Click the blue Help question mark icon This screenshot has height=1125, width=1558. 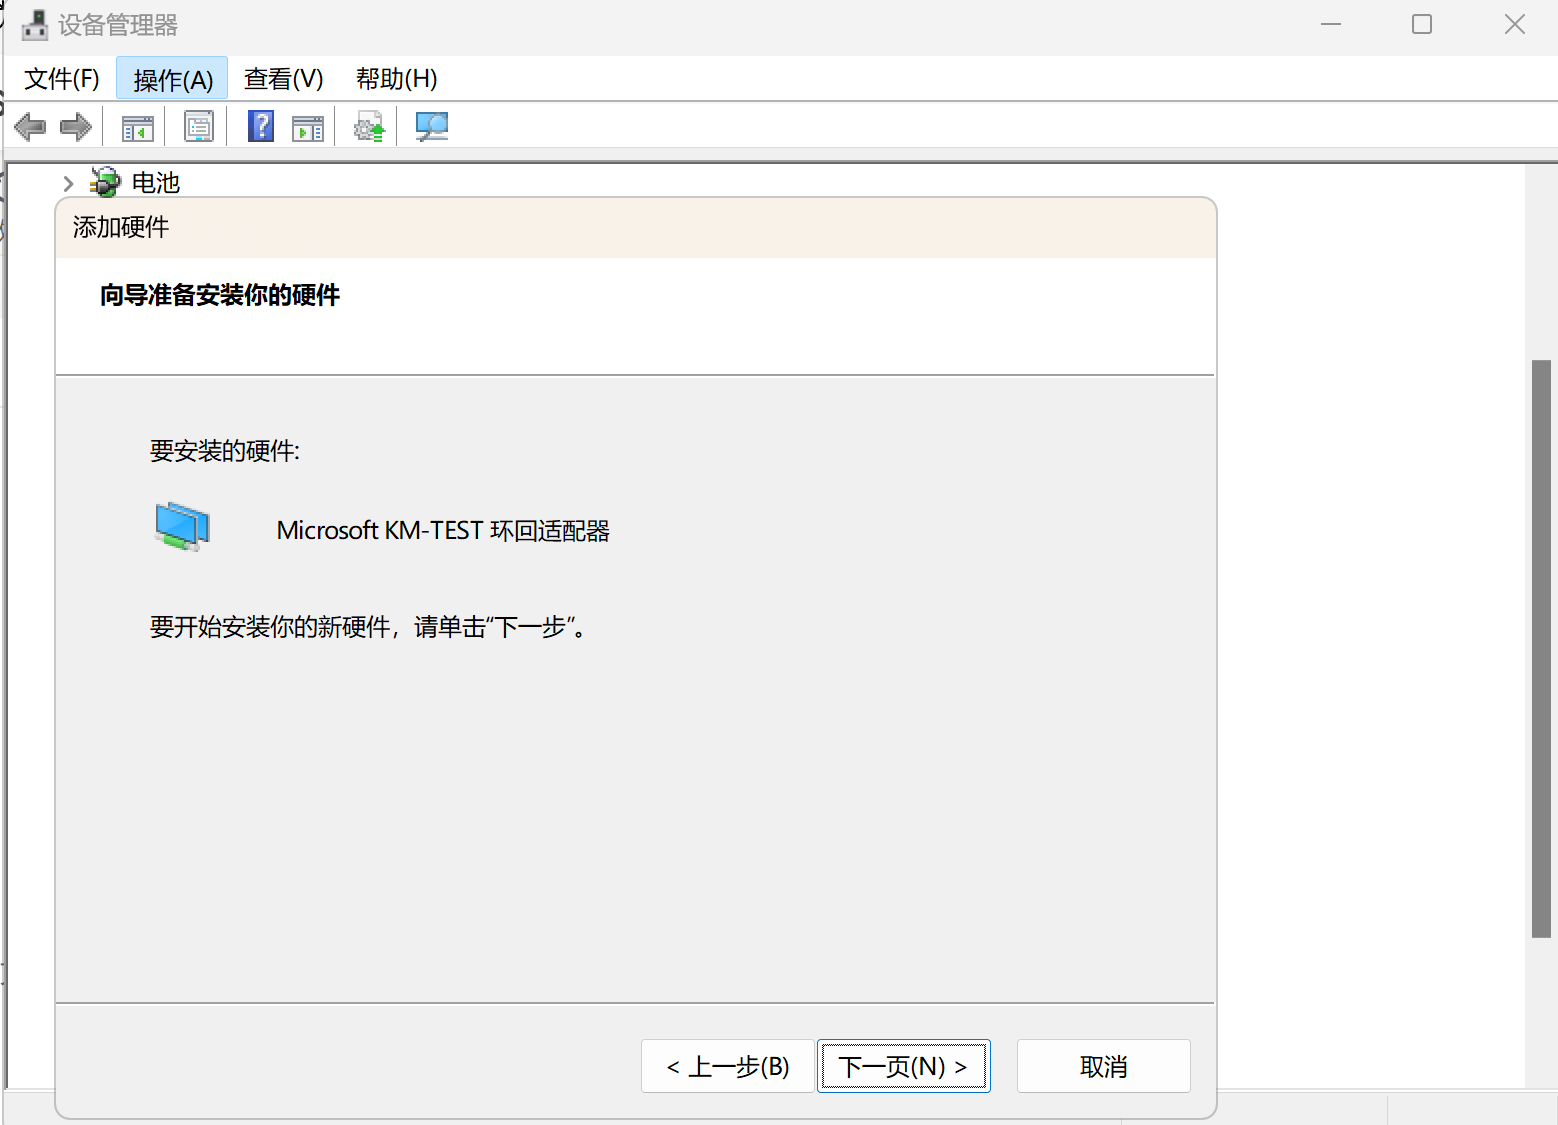point(261,126)
